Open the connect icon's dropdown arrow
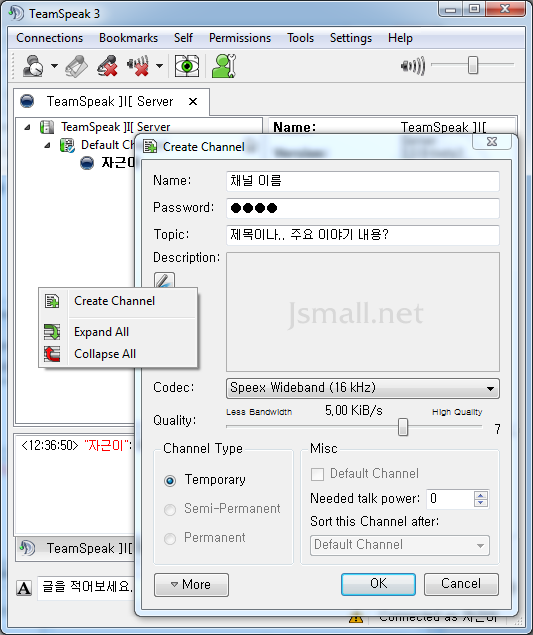 (54, 66)
